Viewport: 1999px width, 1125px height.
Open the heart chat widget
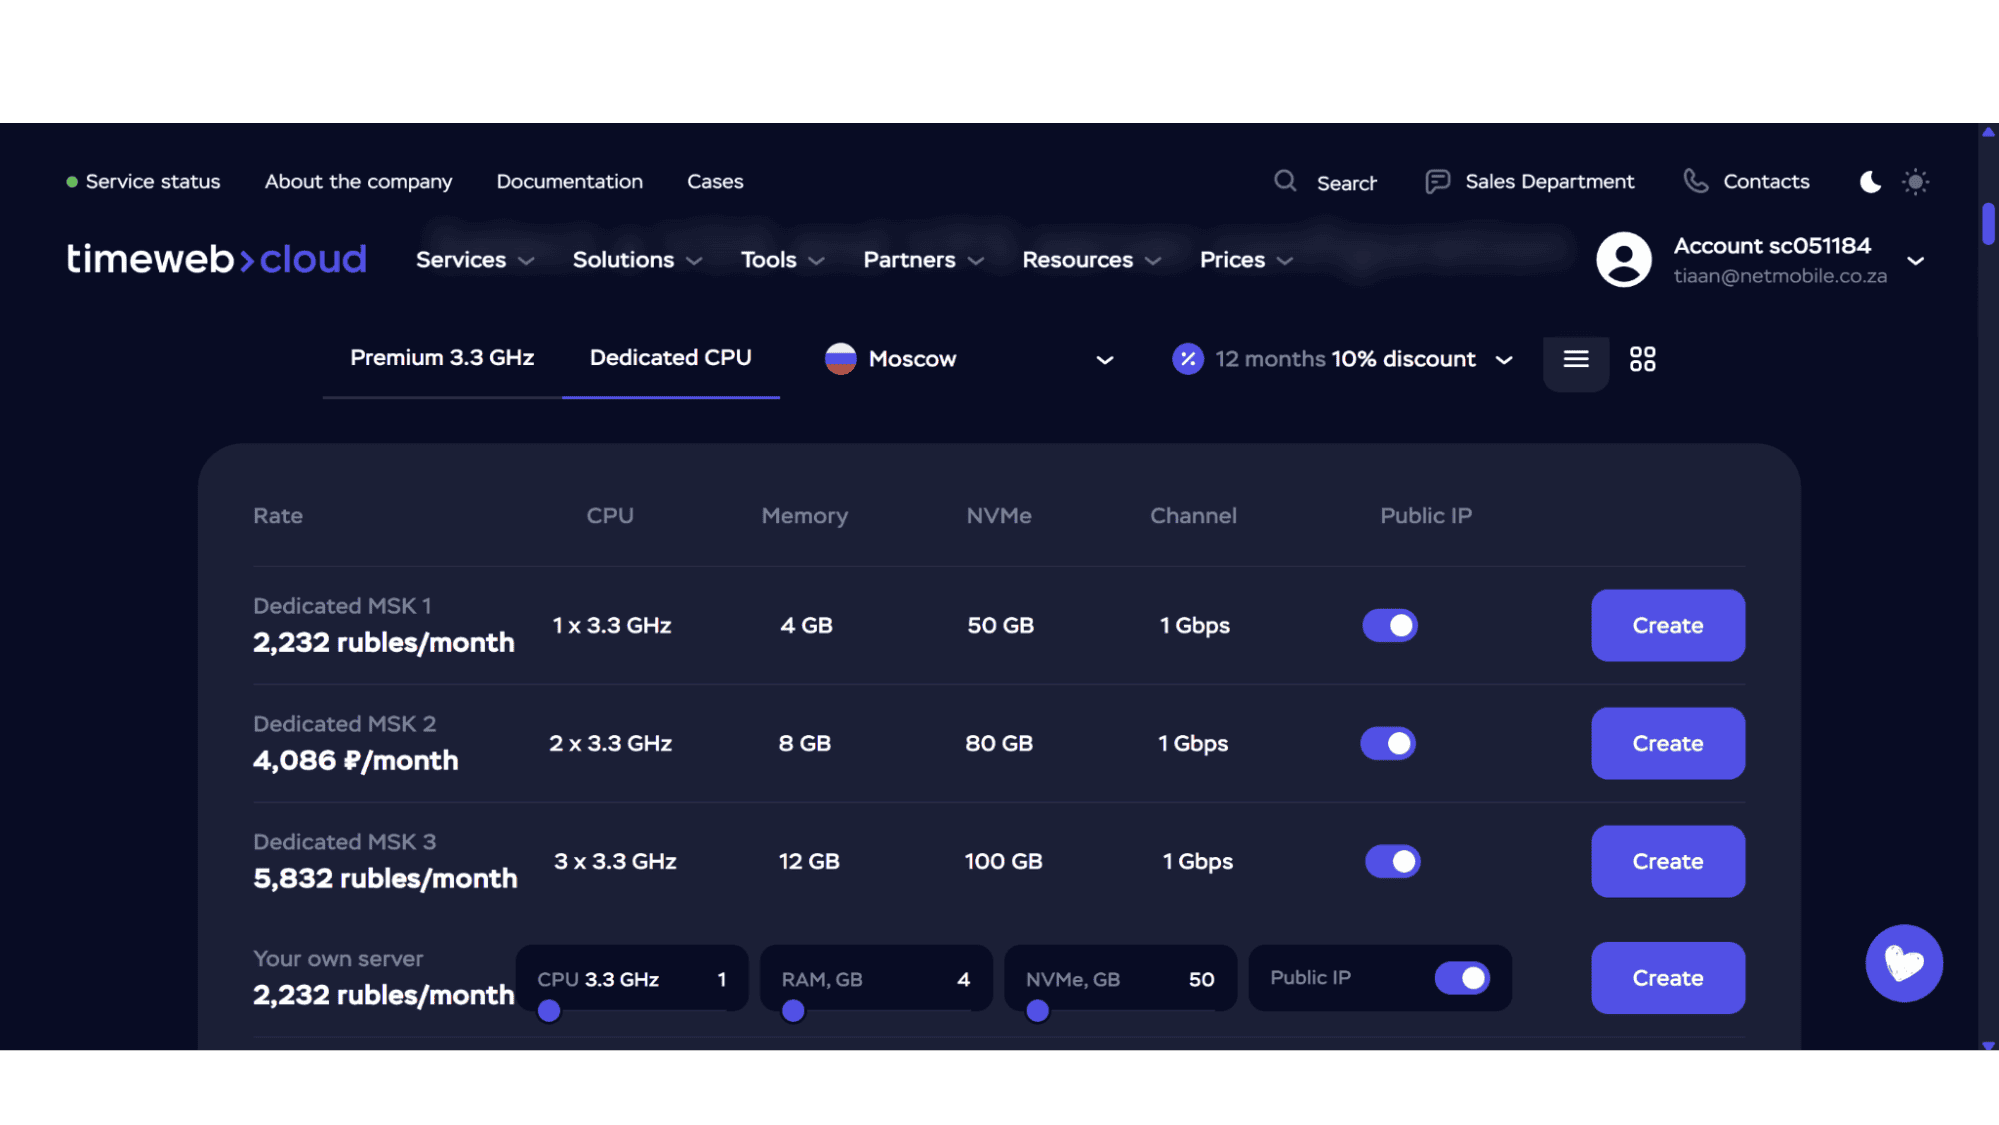1904,963
